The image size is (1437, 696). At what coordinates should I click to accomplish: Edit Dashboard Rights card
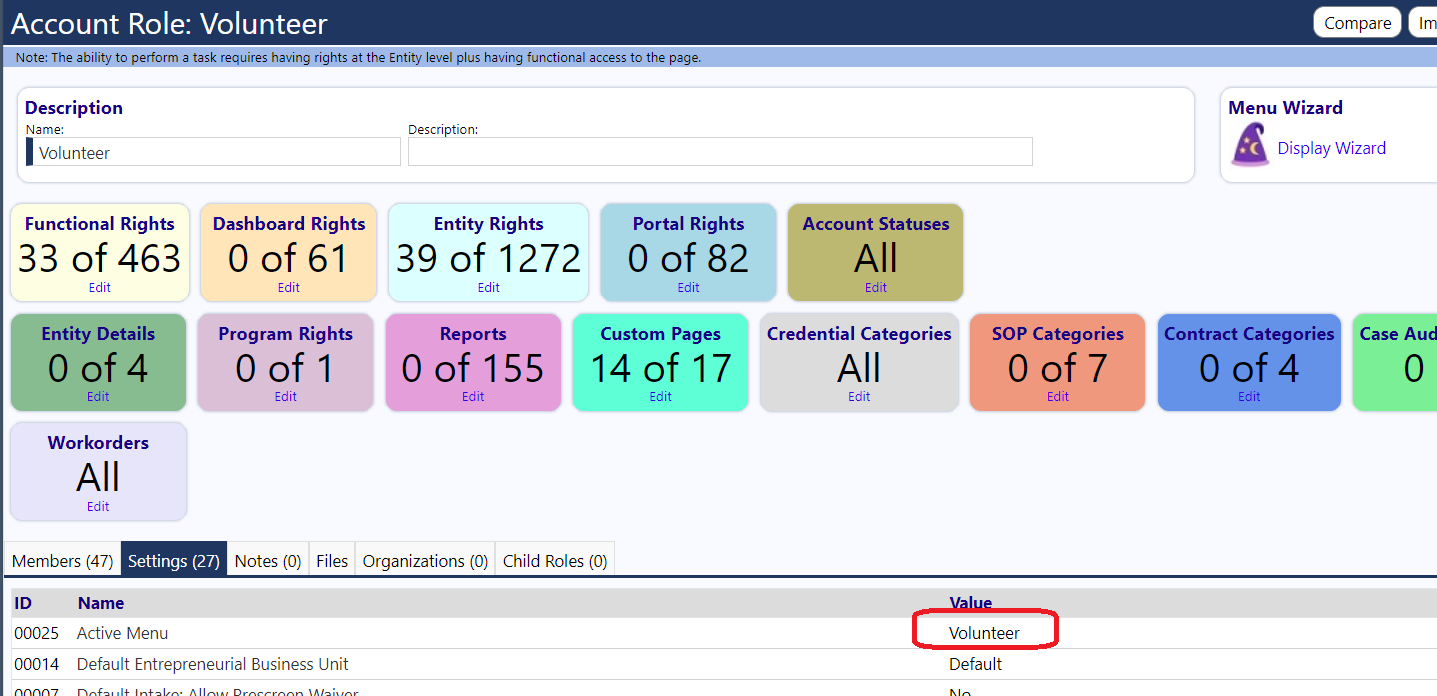[289, 287]
